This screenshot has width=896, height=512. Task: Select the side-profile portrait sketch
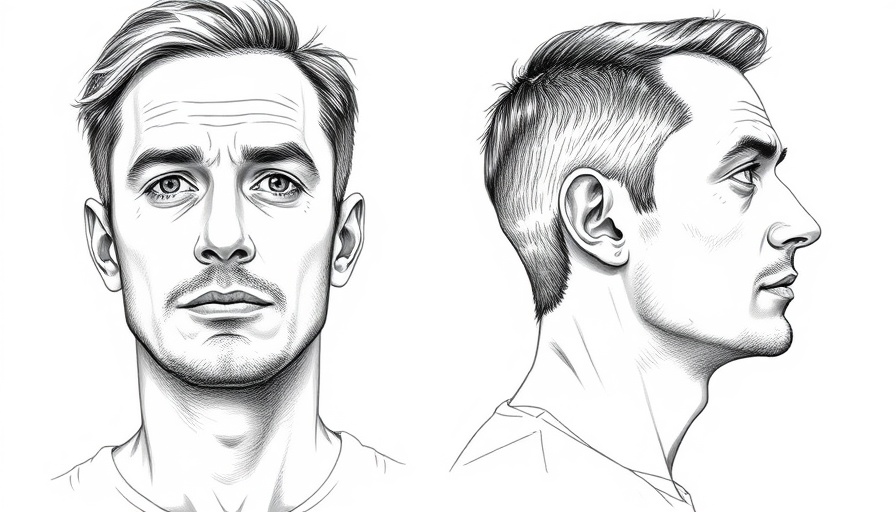pyautogui.click(x=635, y=263)
